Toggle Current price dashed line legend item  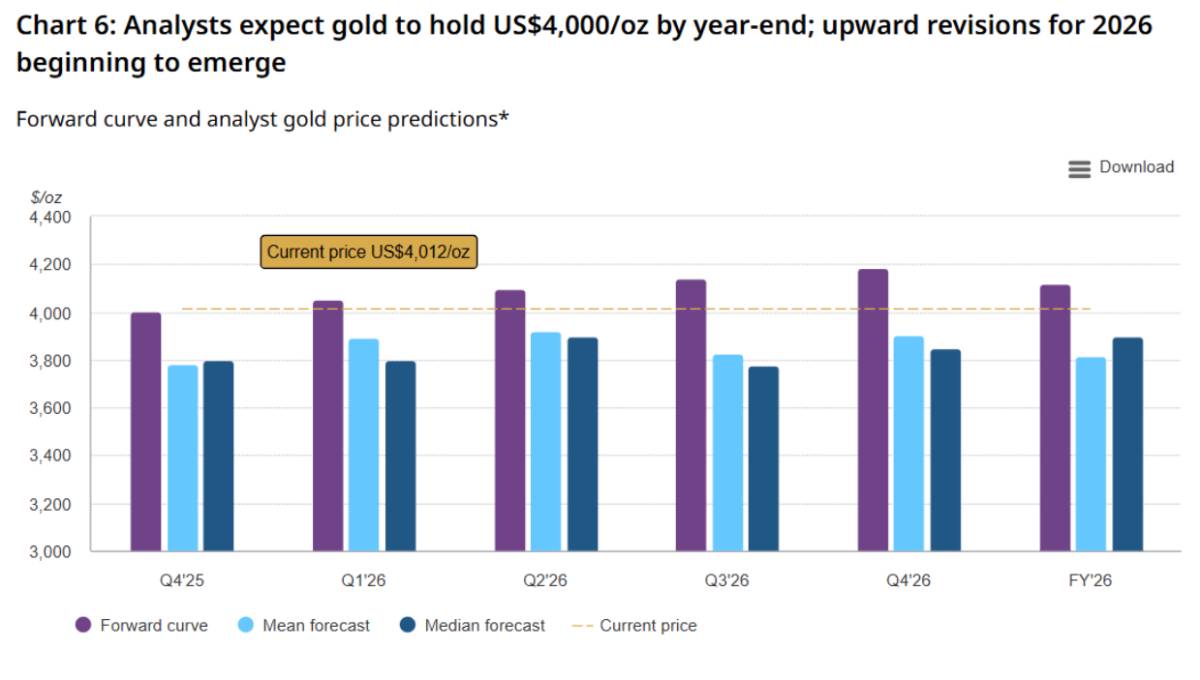pos(647,625)
